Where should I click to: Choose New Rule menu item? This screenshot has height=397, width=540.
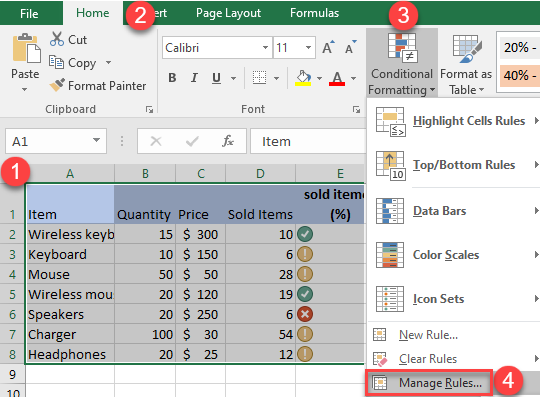tap(454, 335)
